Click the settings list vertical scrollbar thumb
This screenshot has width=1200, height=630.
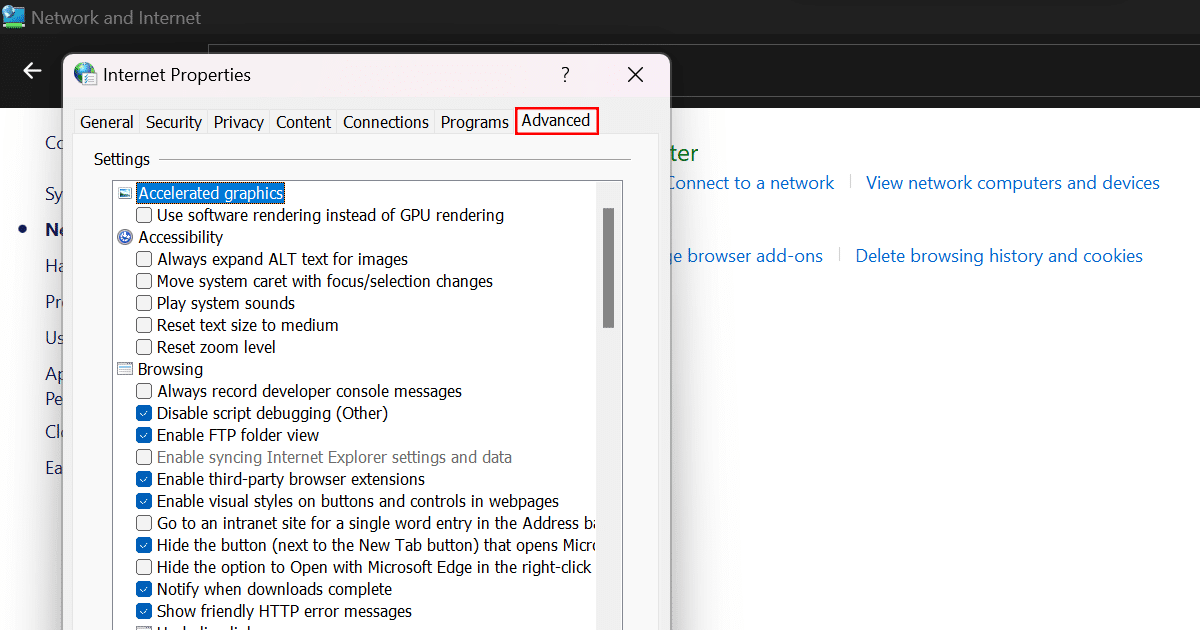pos(608,267)
